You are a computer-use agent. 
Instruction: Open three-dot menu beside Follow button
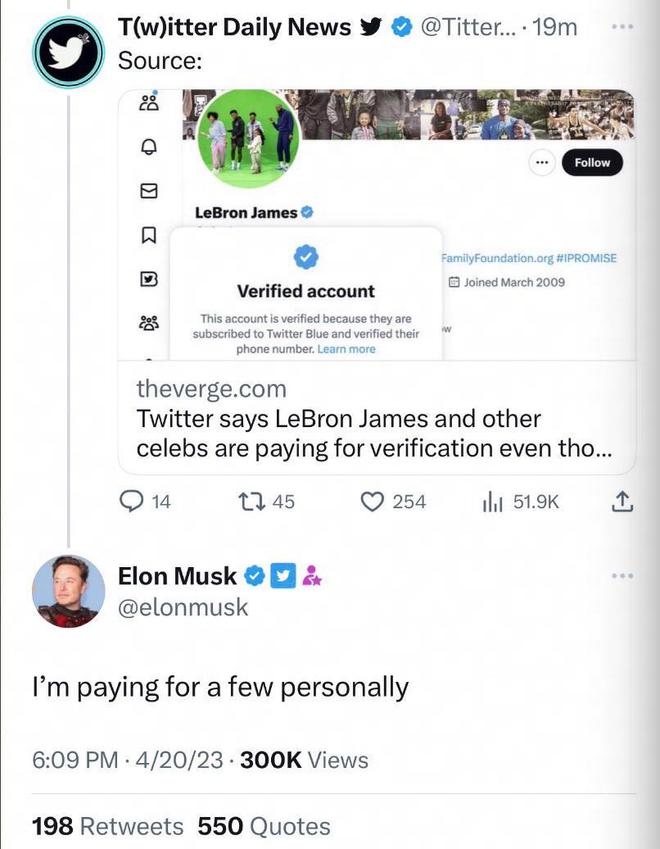pos(541,163)
